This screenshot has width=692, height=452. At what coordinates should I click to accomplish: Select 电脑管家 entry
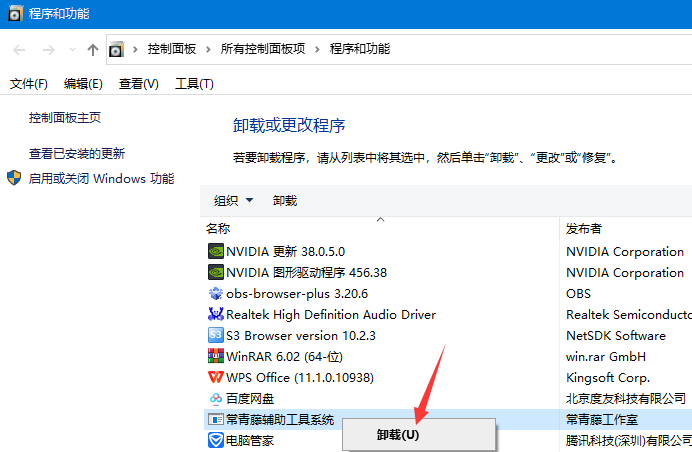click(x=250, y=441)
